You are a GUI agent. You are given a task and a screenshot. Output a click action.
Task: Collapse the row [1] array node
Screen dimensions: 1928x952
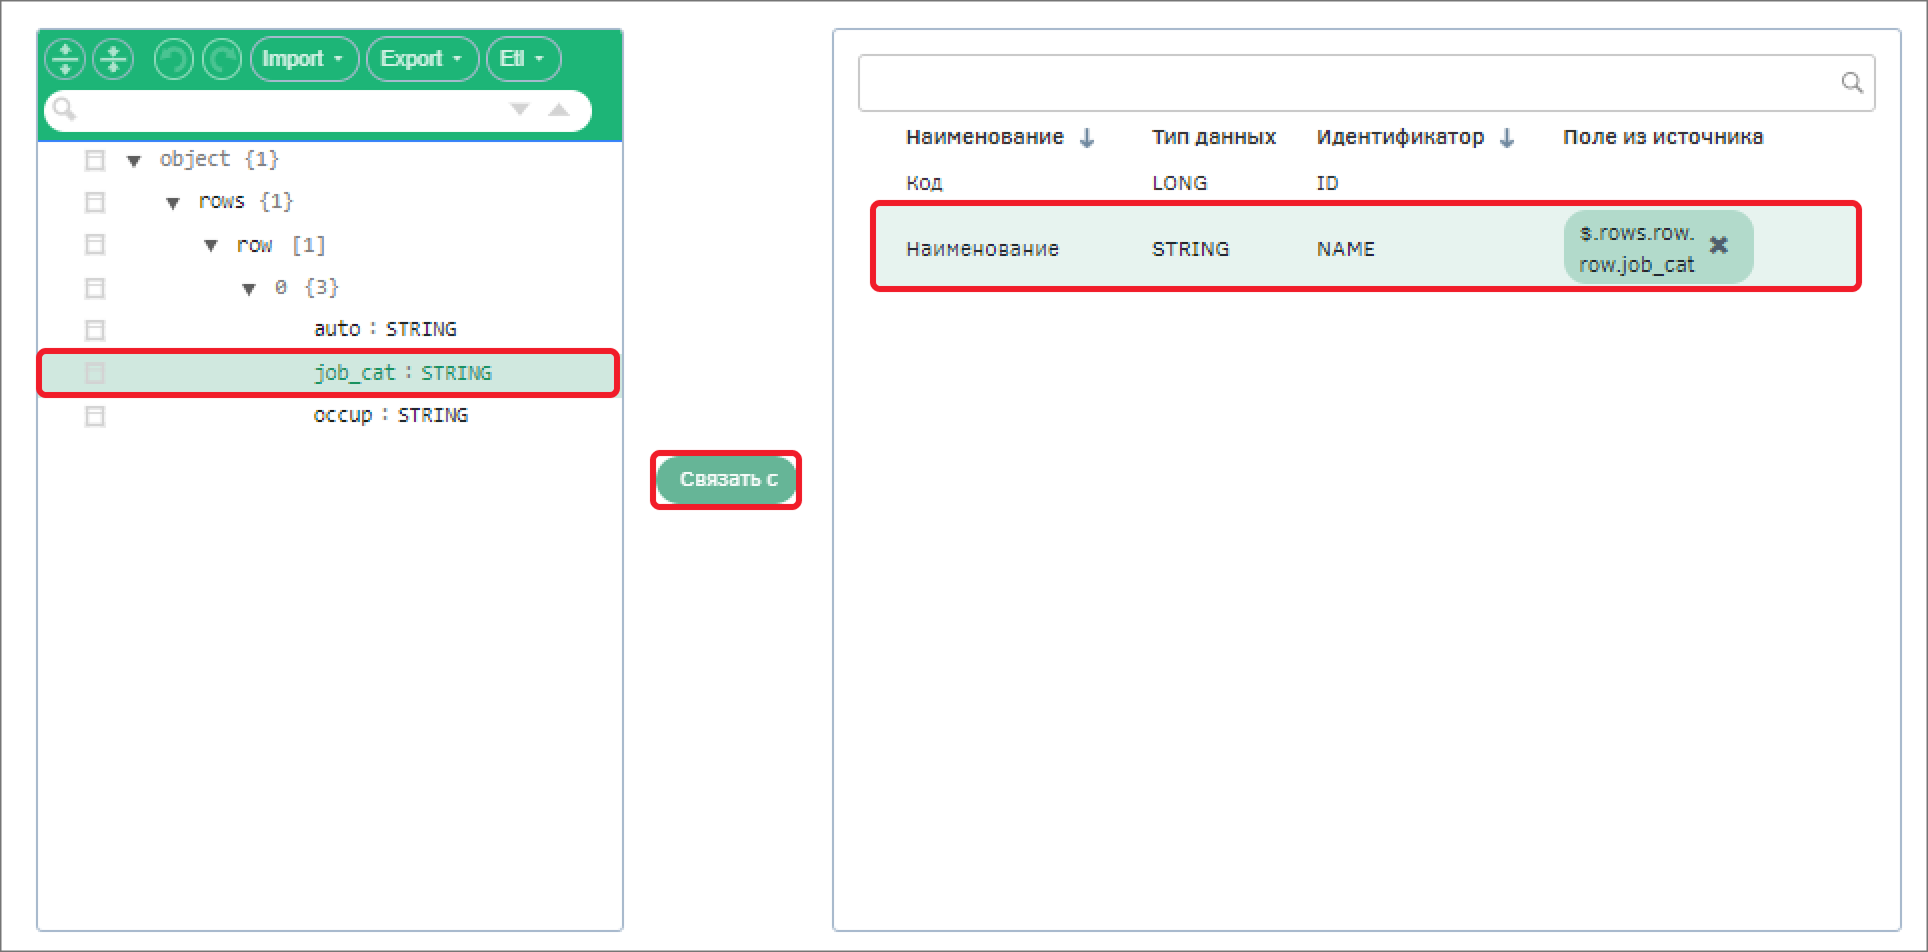click(211, 246)
